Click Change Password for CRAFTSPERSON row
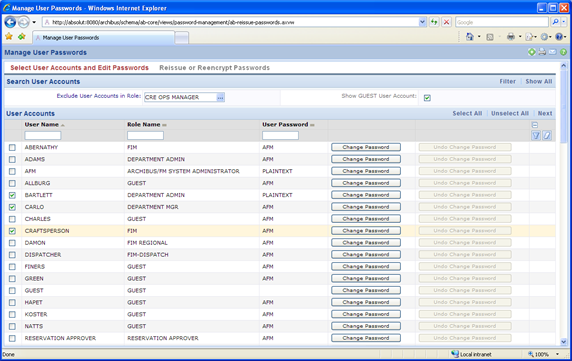 [366, 231]
